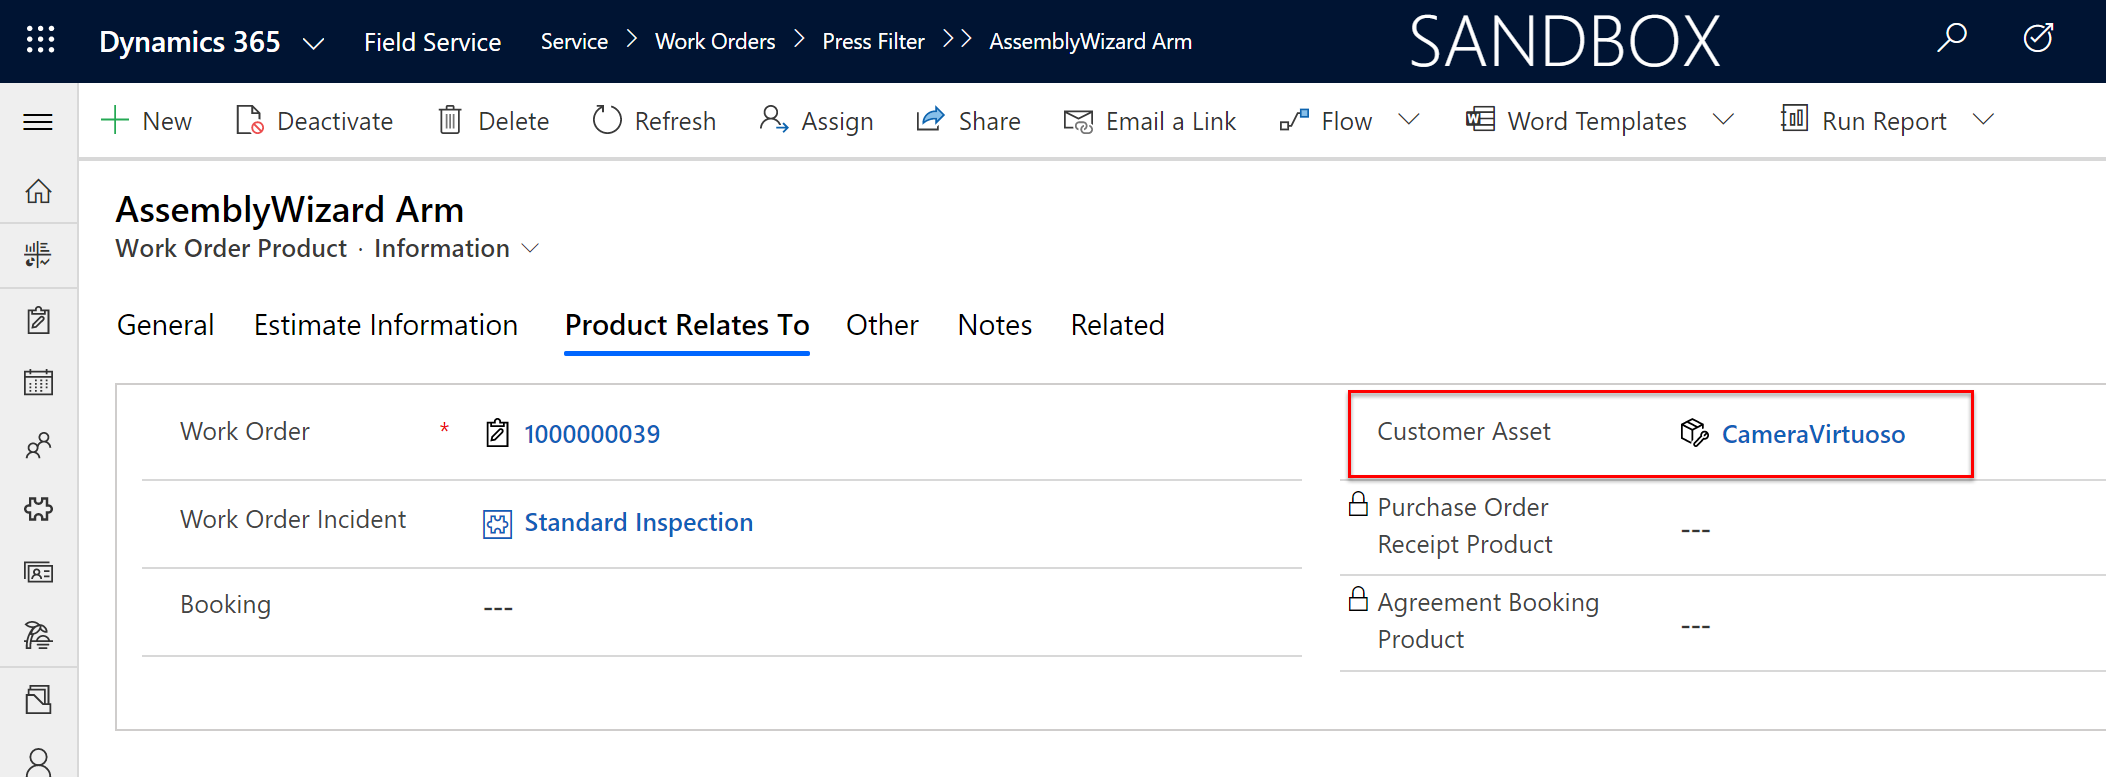Open the schedule board sidebar icon
Viewport: 2106px width, 777px height.
coord(38,254)
